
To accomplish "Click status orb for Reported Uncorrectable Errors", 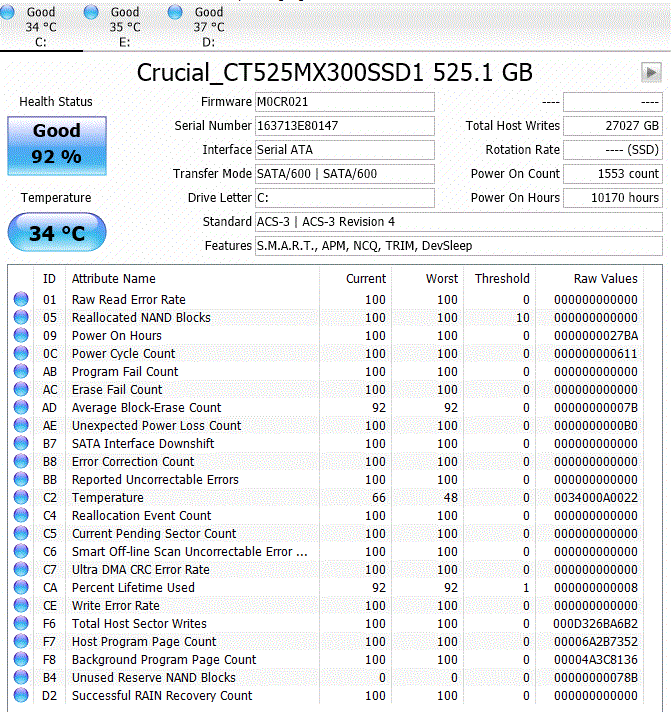I will point(21,479).
